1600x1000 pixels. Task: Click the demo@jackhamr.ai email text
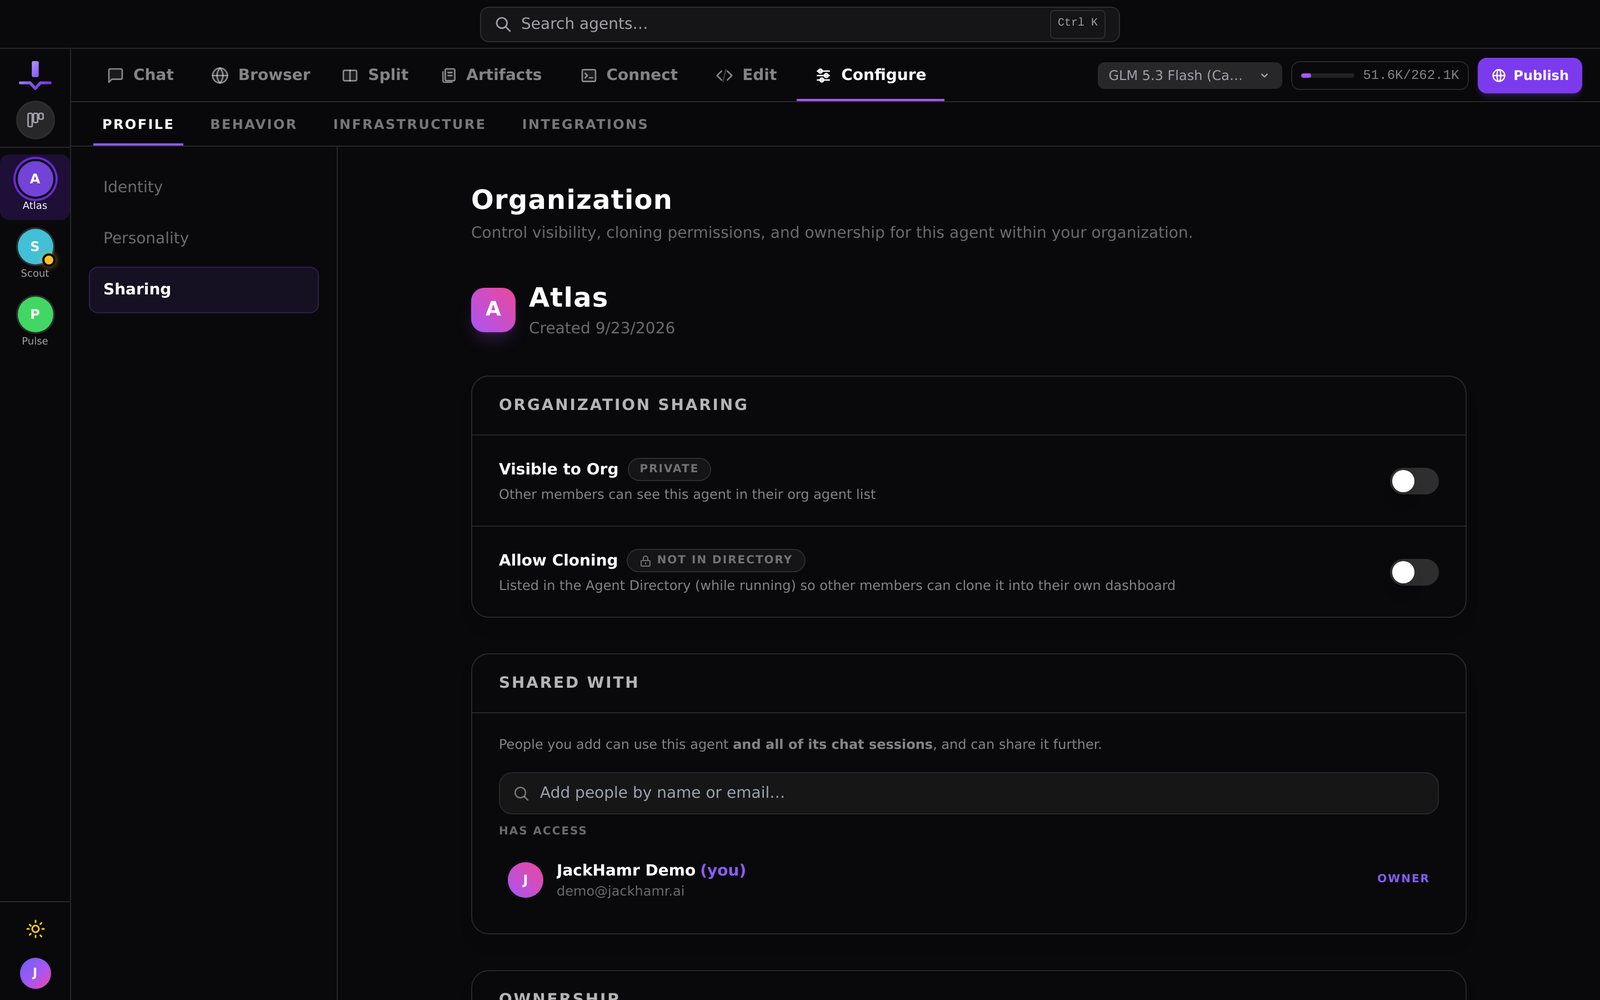pyautogui.click(x=620, y=891)
